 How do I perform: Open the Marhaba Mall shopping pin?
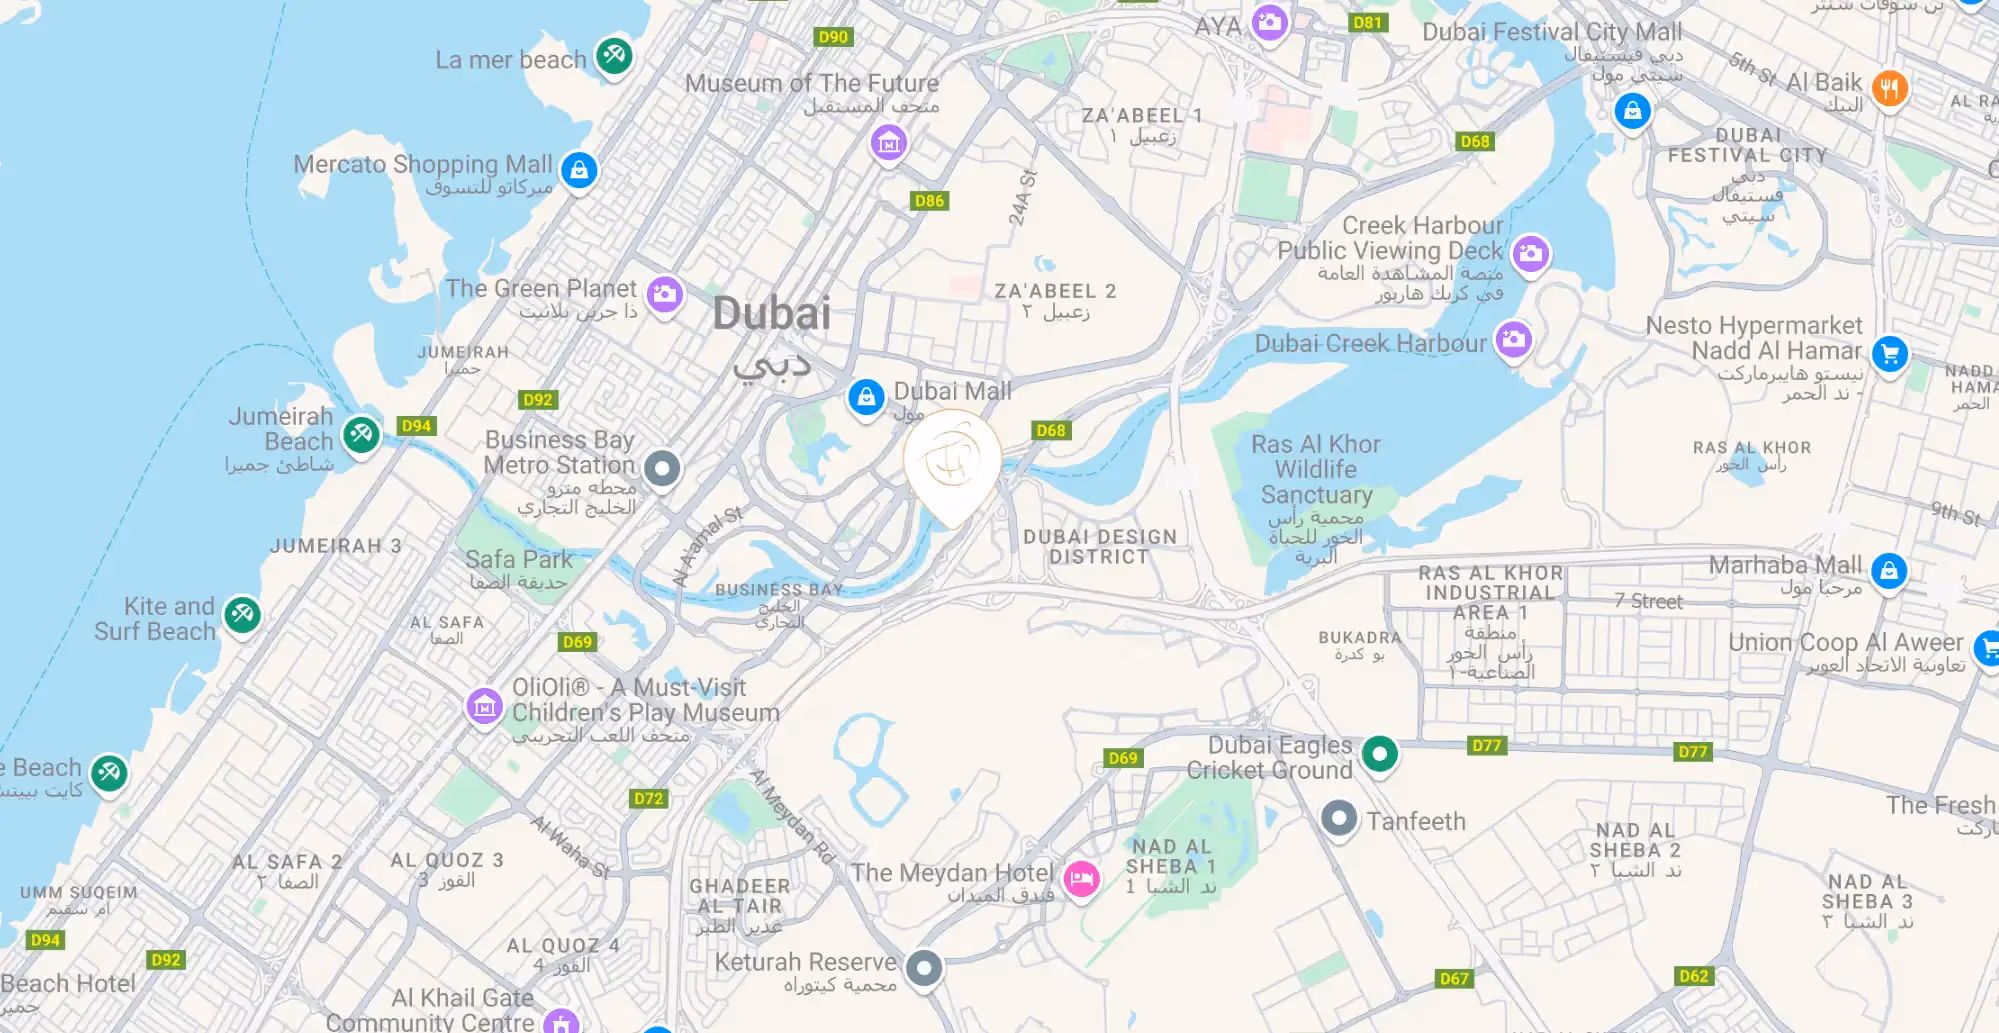click(1888, 571)
